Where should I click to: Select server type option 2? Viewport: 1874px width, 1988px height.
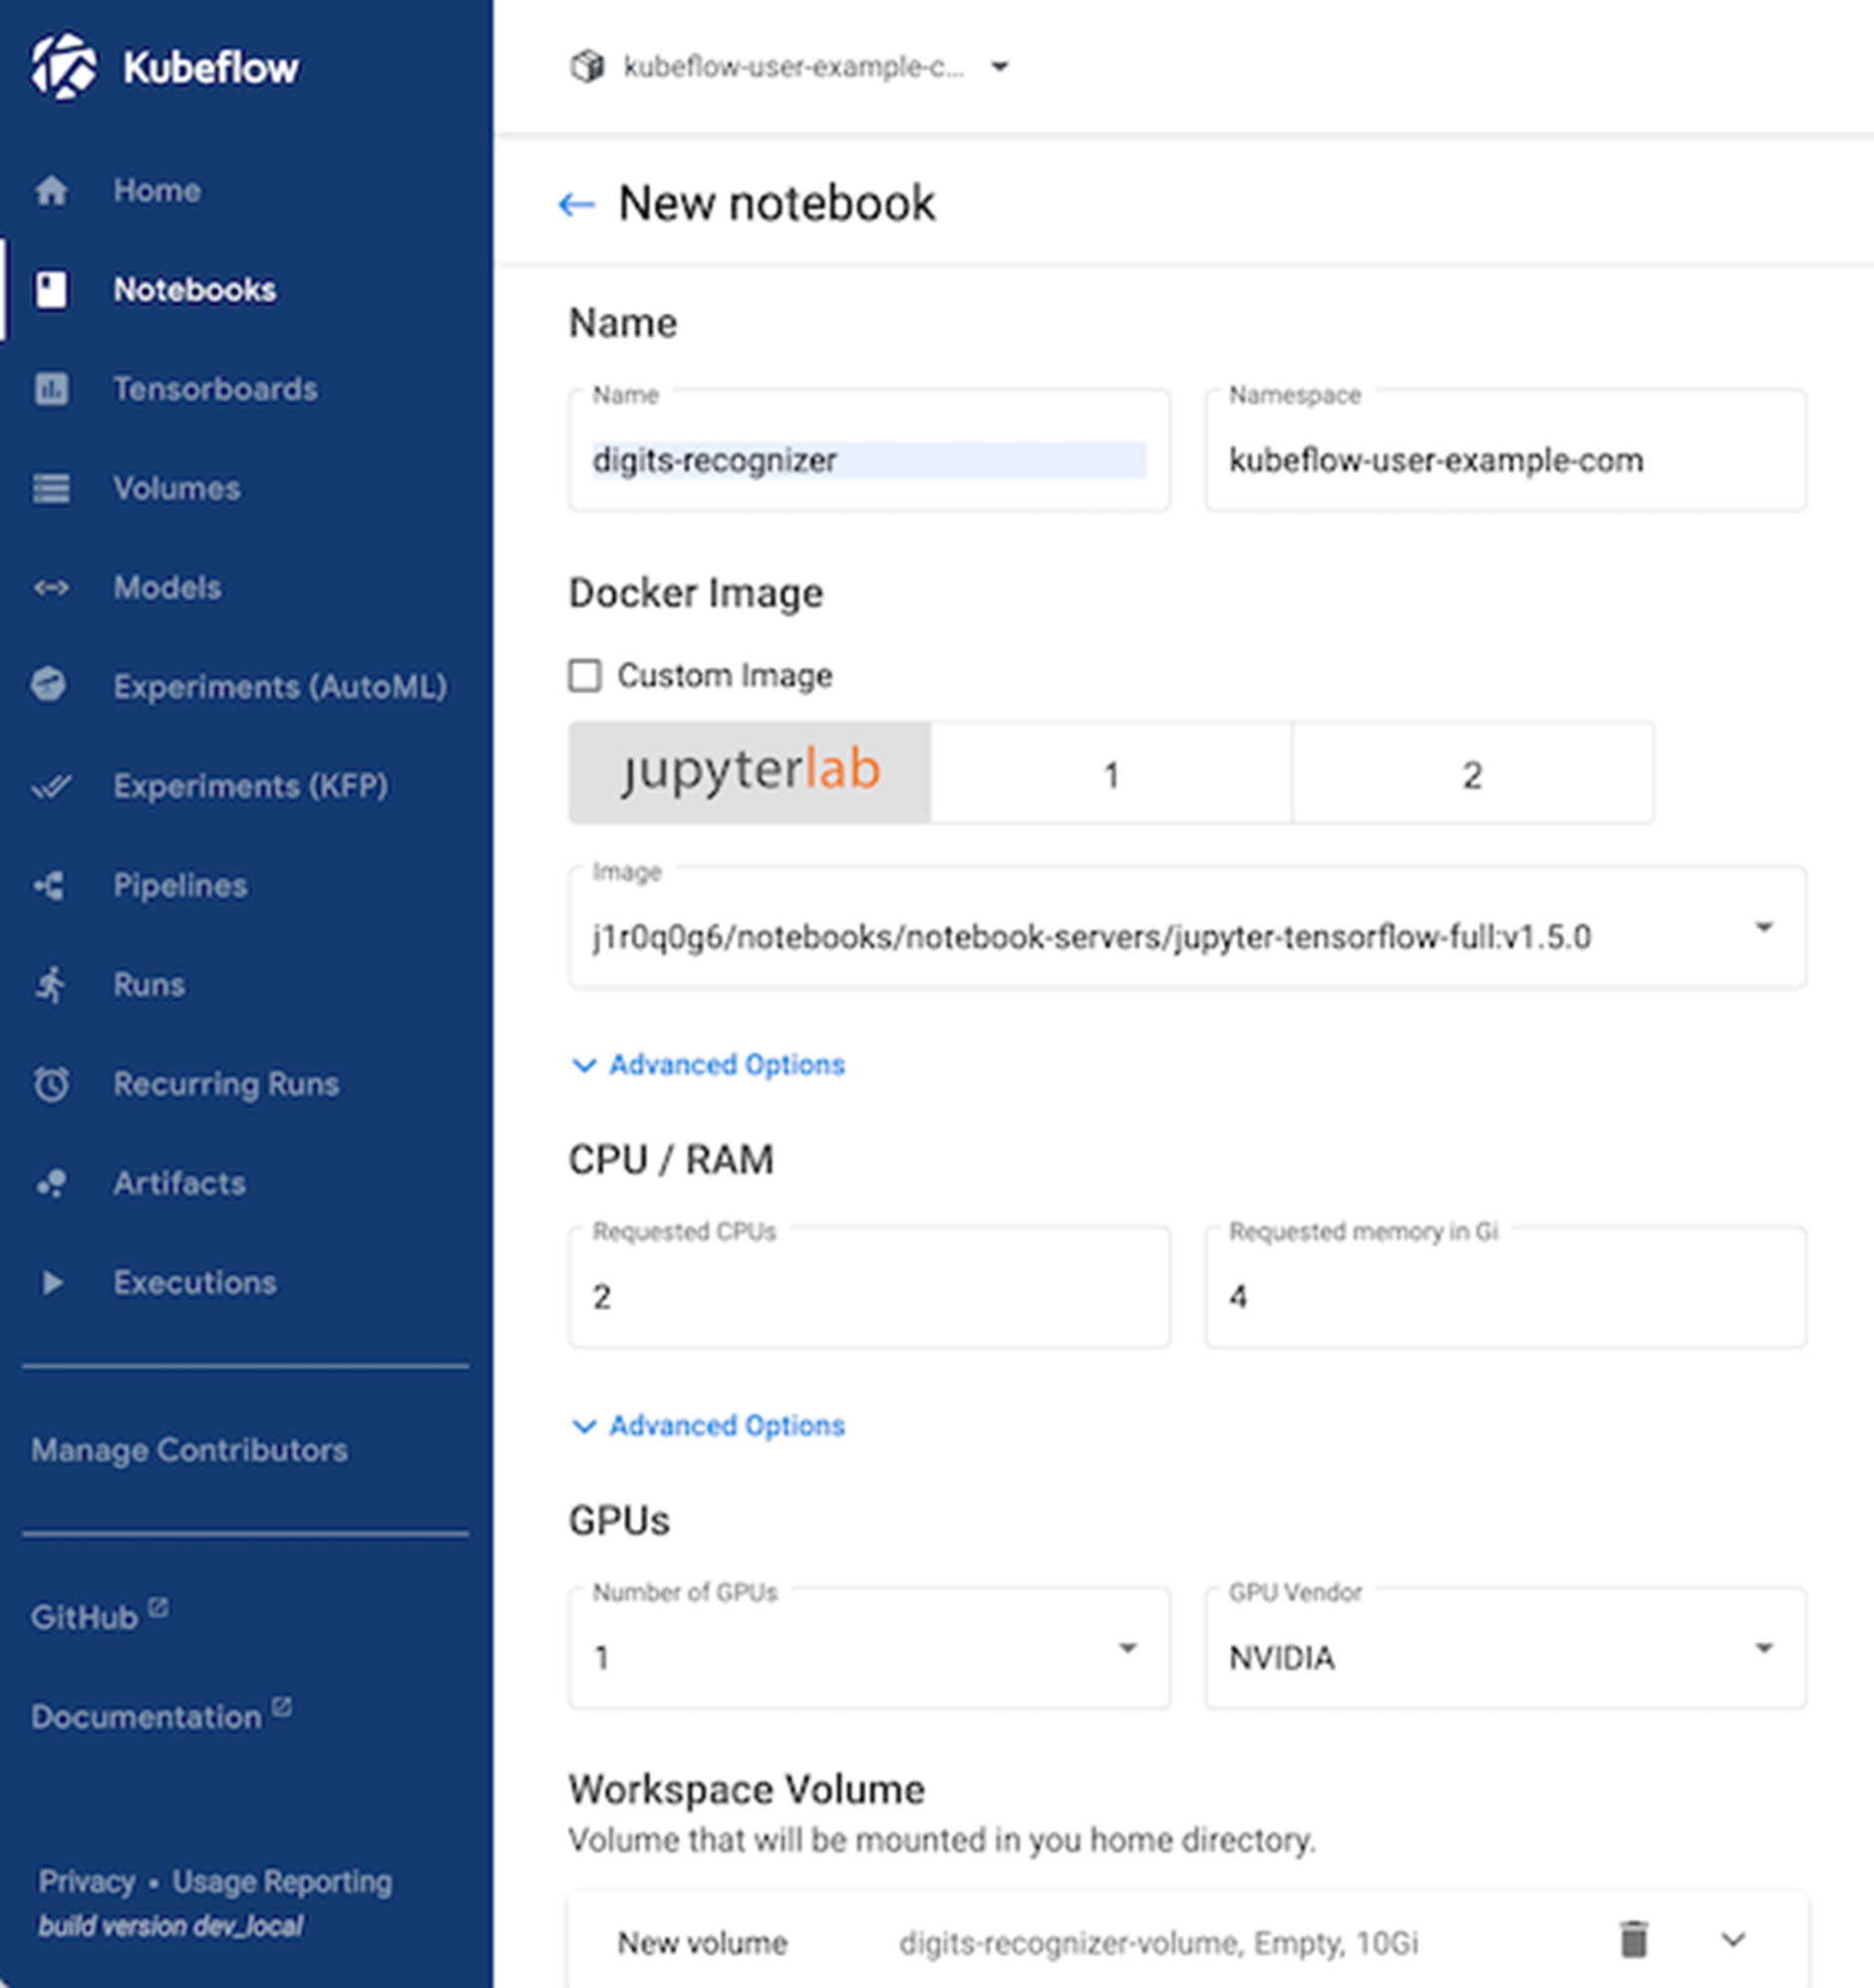coord(1472,773)
